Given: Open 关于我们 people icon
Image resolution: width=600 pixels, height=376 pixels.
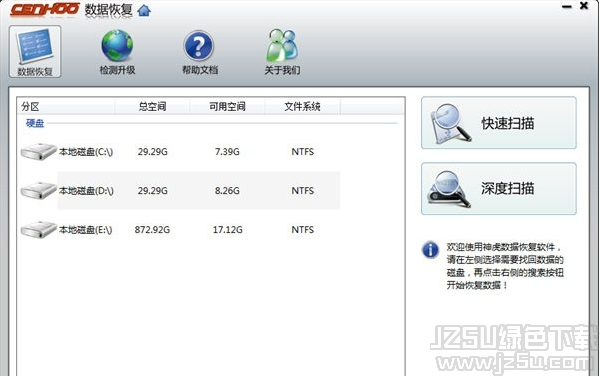Looking at the screenshot, I should click(282, 46).
